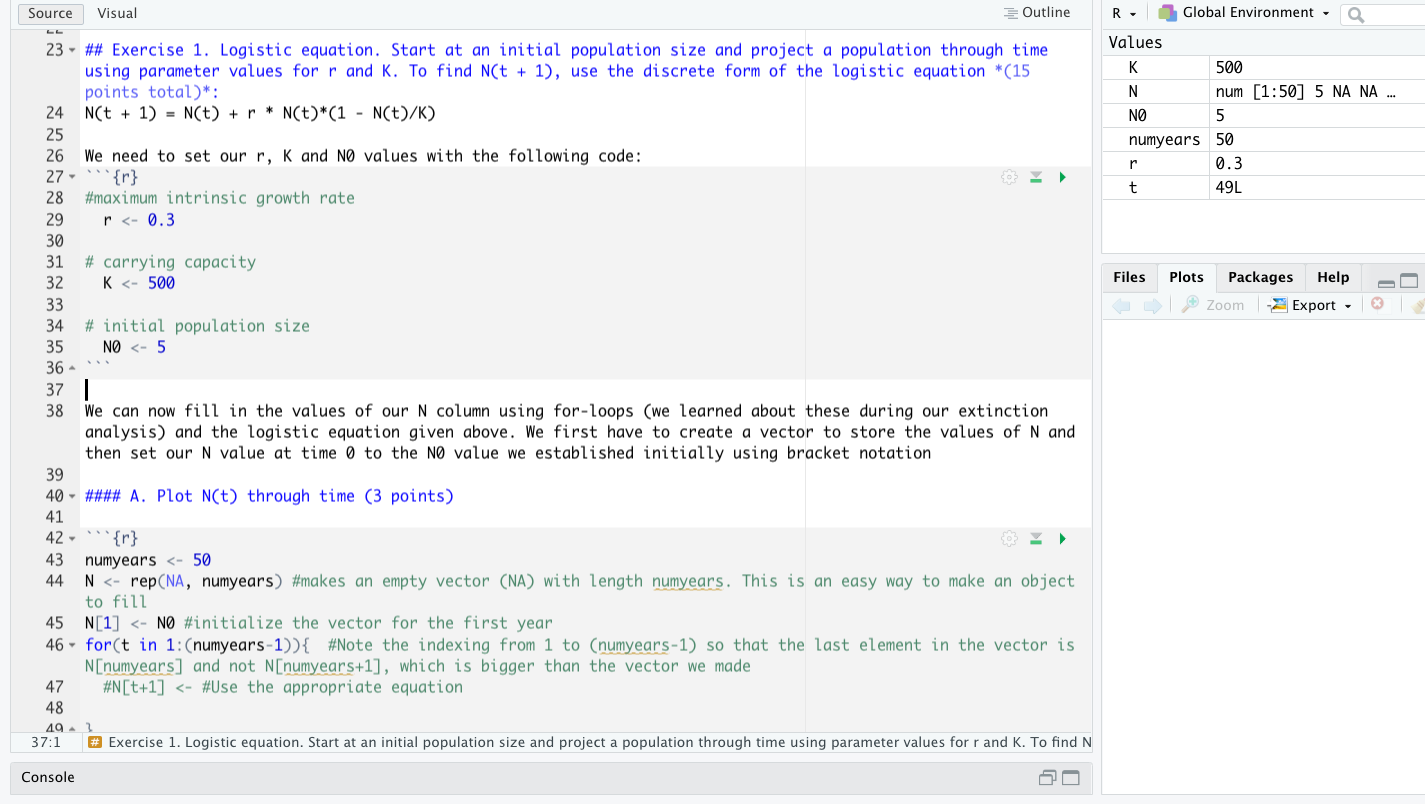Open the Help tab
1425x804 pixels.
tap(1333, 277)
